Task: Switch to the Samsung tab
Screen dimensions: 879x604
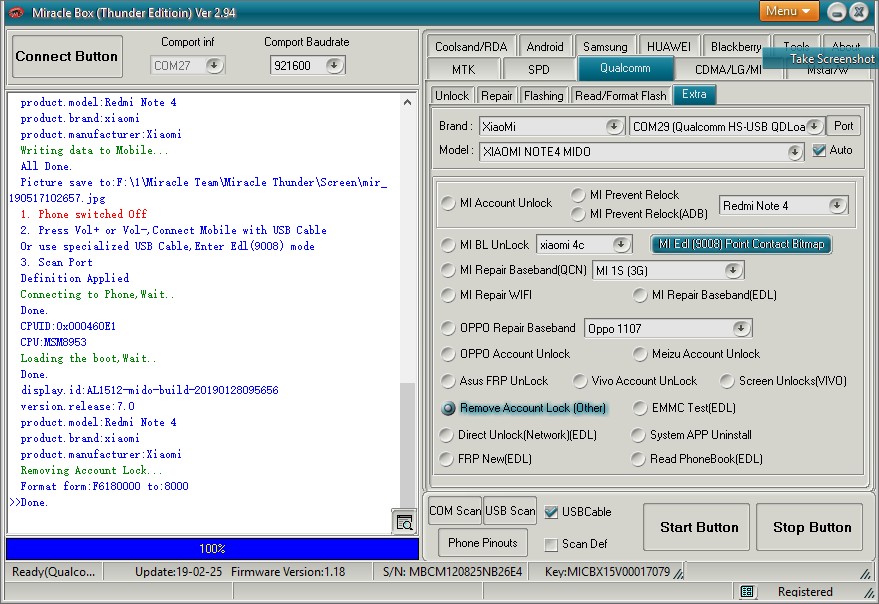Action: (605, 47)
